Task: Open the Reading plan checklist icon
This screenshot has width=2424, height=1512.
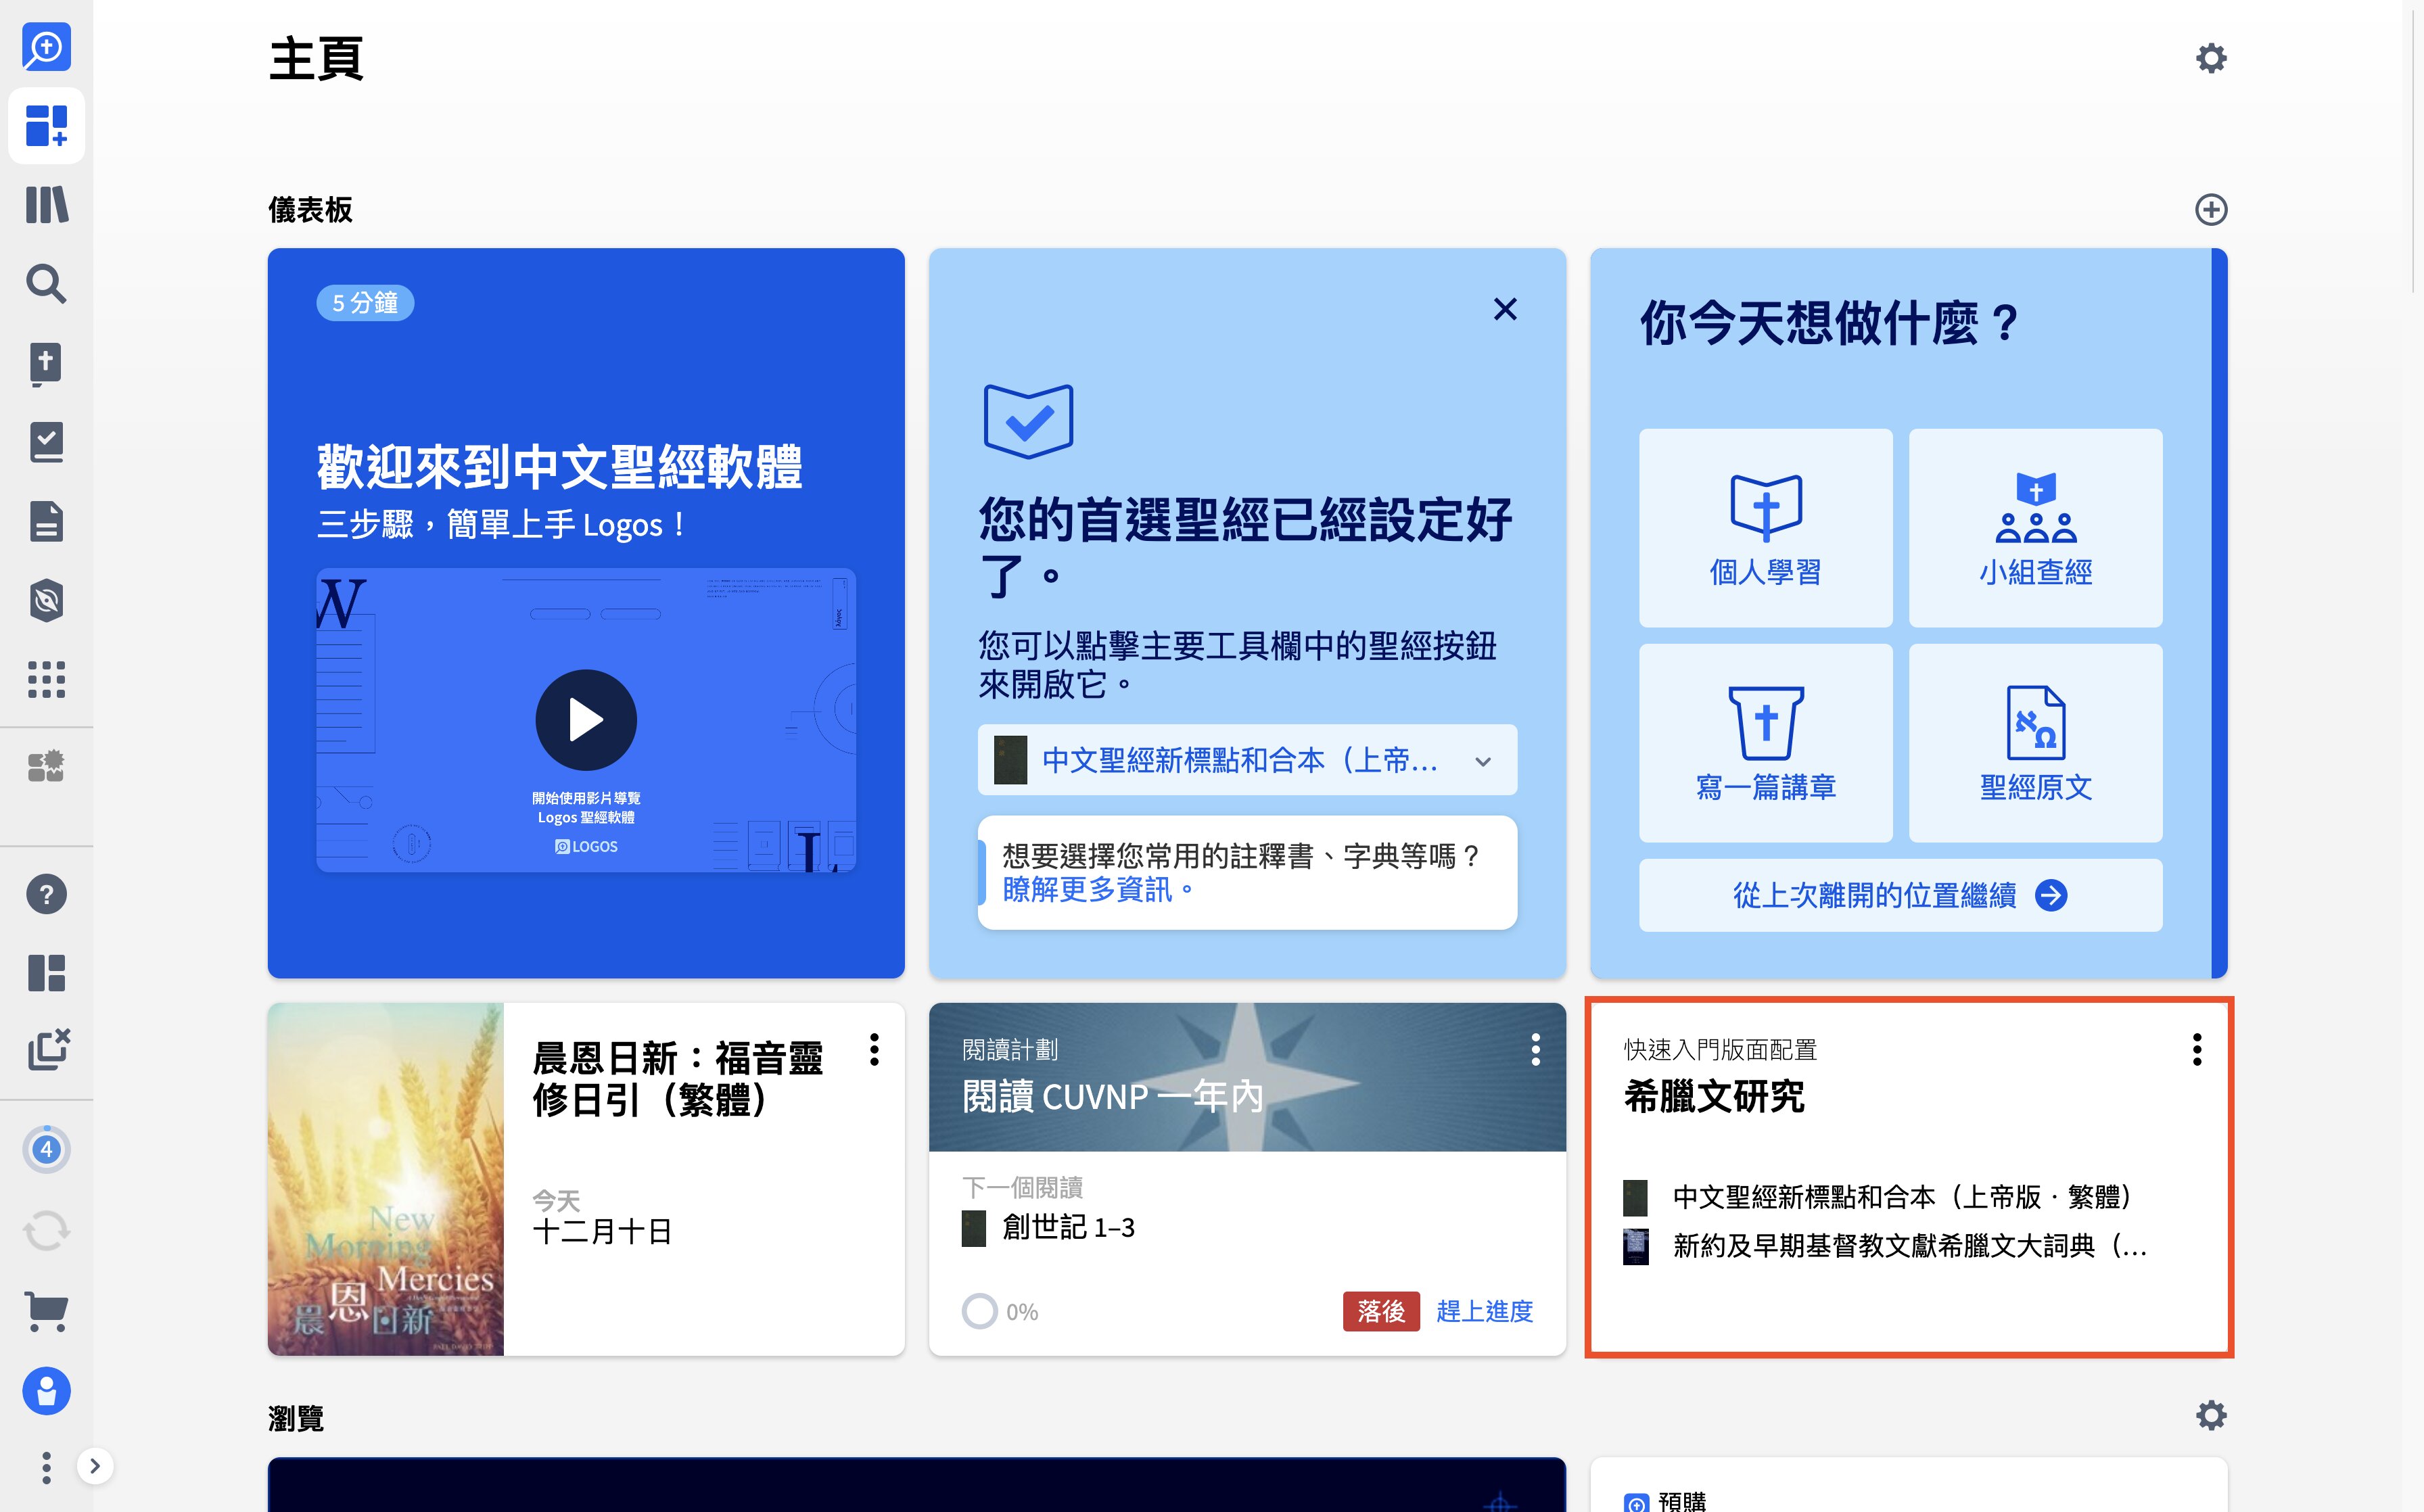Action: click(x=46, y=442)
